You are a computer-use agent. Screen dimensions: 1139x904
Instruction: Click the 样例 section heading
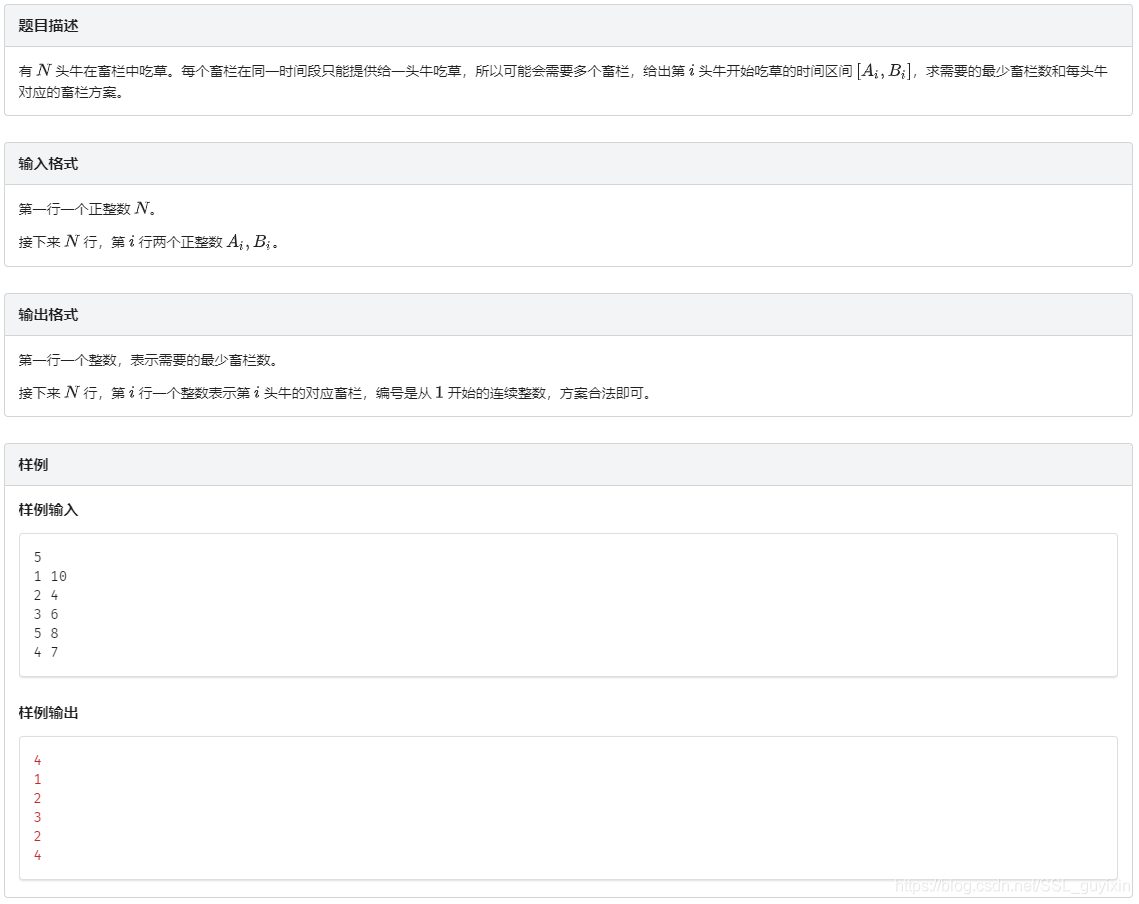click(33, 464)
